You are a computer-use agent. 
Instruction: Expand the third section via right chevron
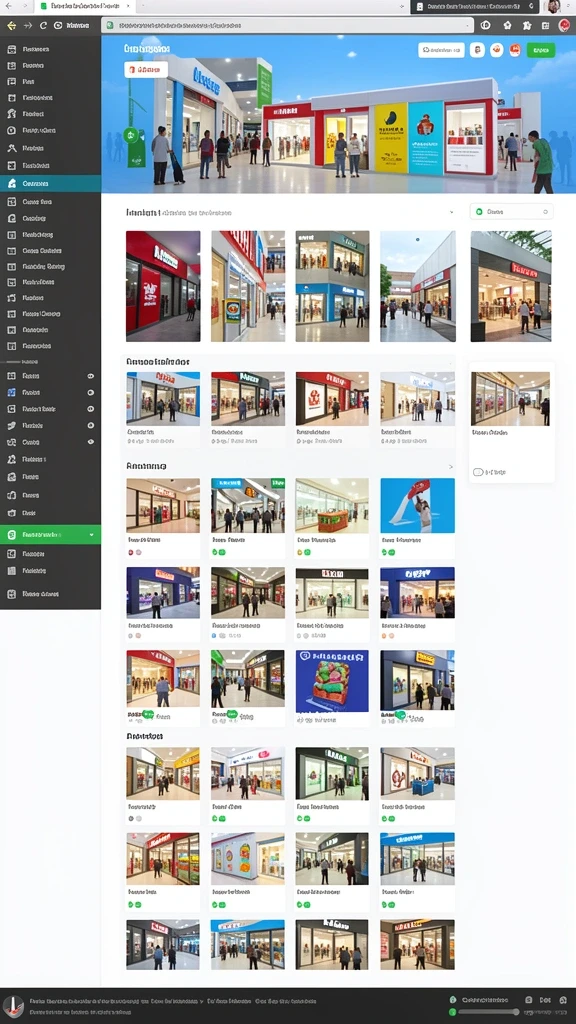(451, 467)
